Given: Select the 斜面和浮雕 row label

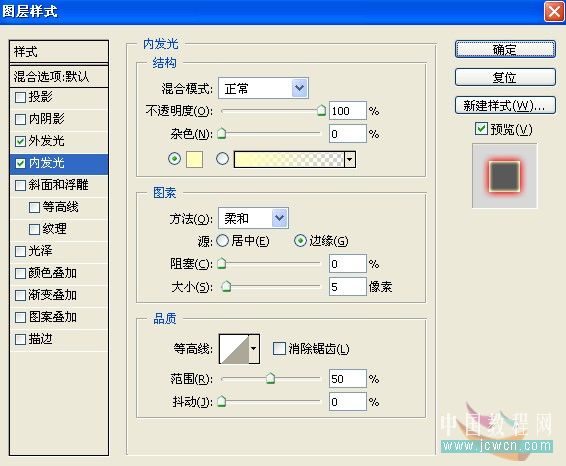Looking at the screenshot, I should click(x=58, y=185).
